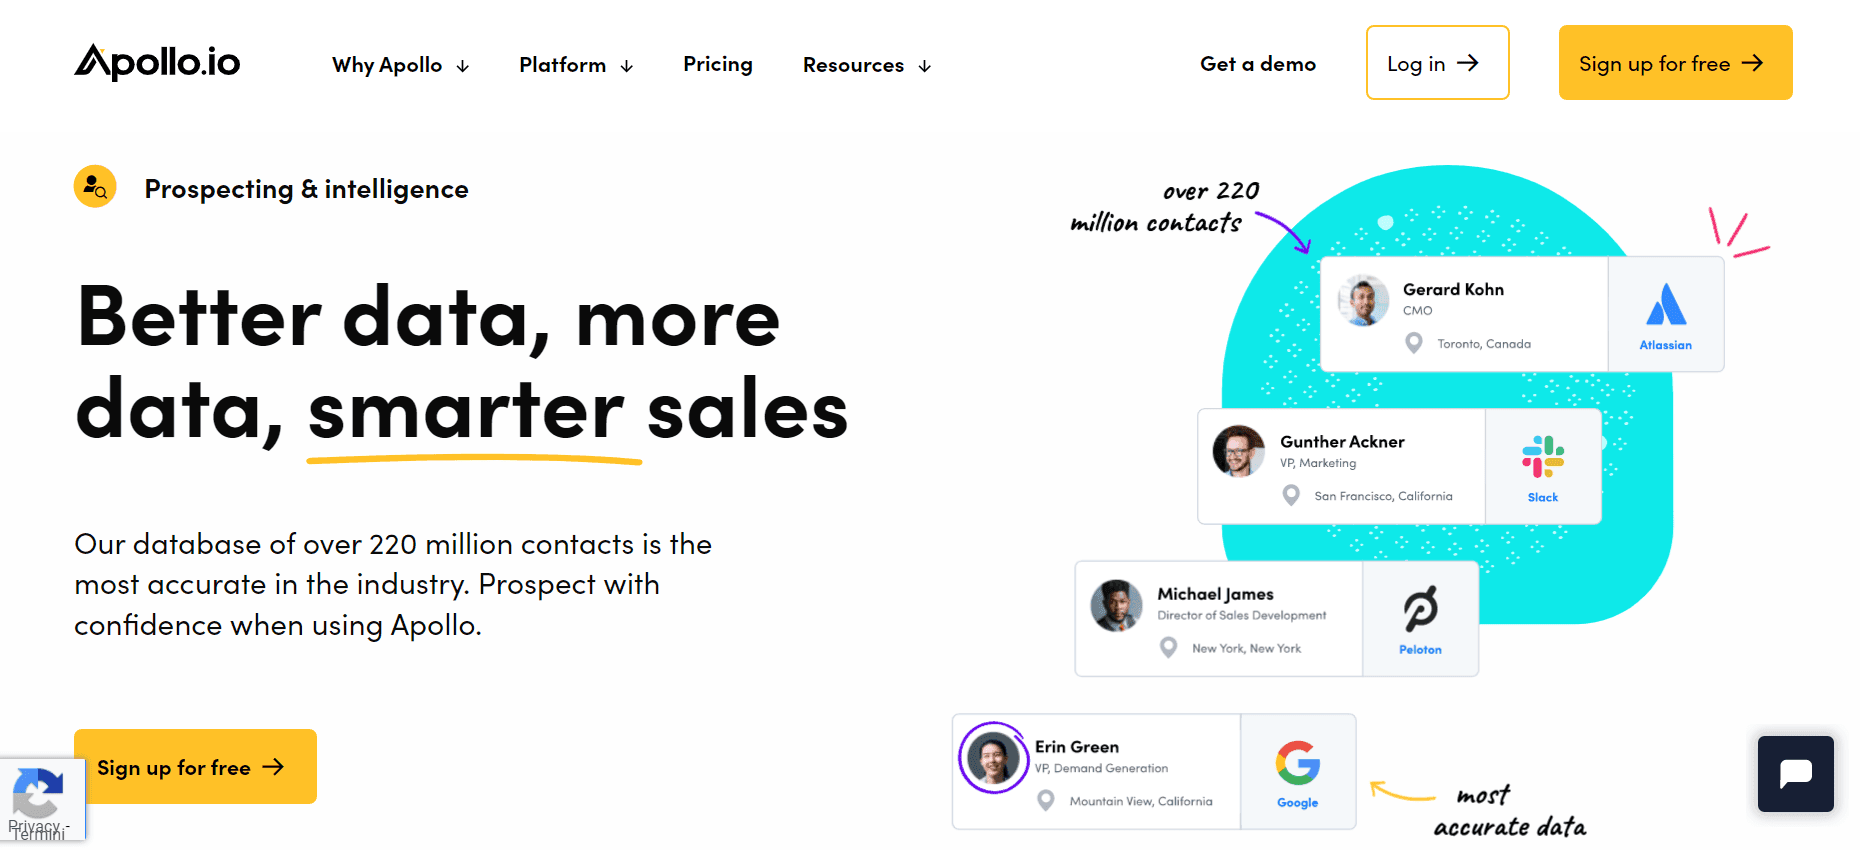This screenshot has height=850, width=1860.
Task: Open the chat widget
Action: pyautogui.click(x=1795, y=774)
